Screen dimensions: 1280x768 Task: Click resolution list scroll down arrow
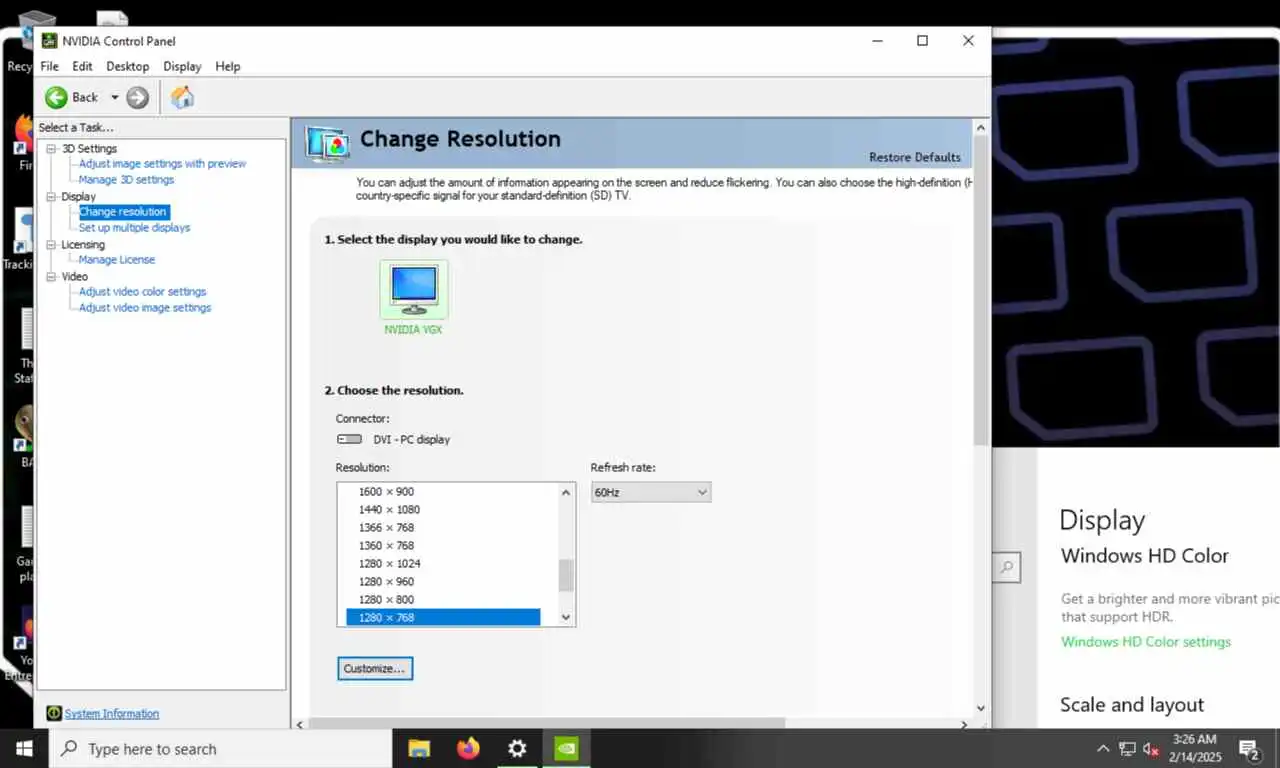click(x=566, y=618)
